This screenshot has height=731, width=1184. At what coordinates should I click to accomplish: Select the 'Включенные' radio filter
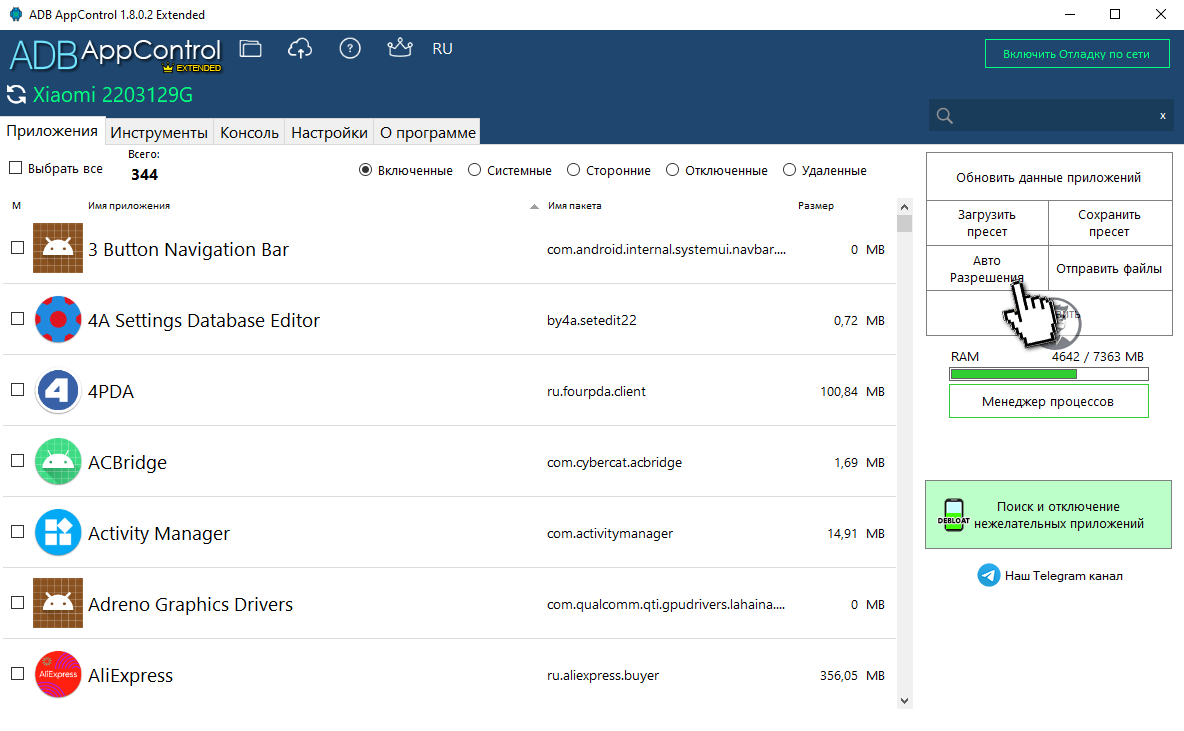pyautogui.click(x=365, y=170)
